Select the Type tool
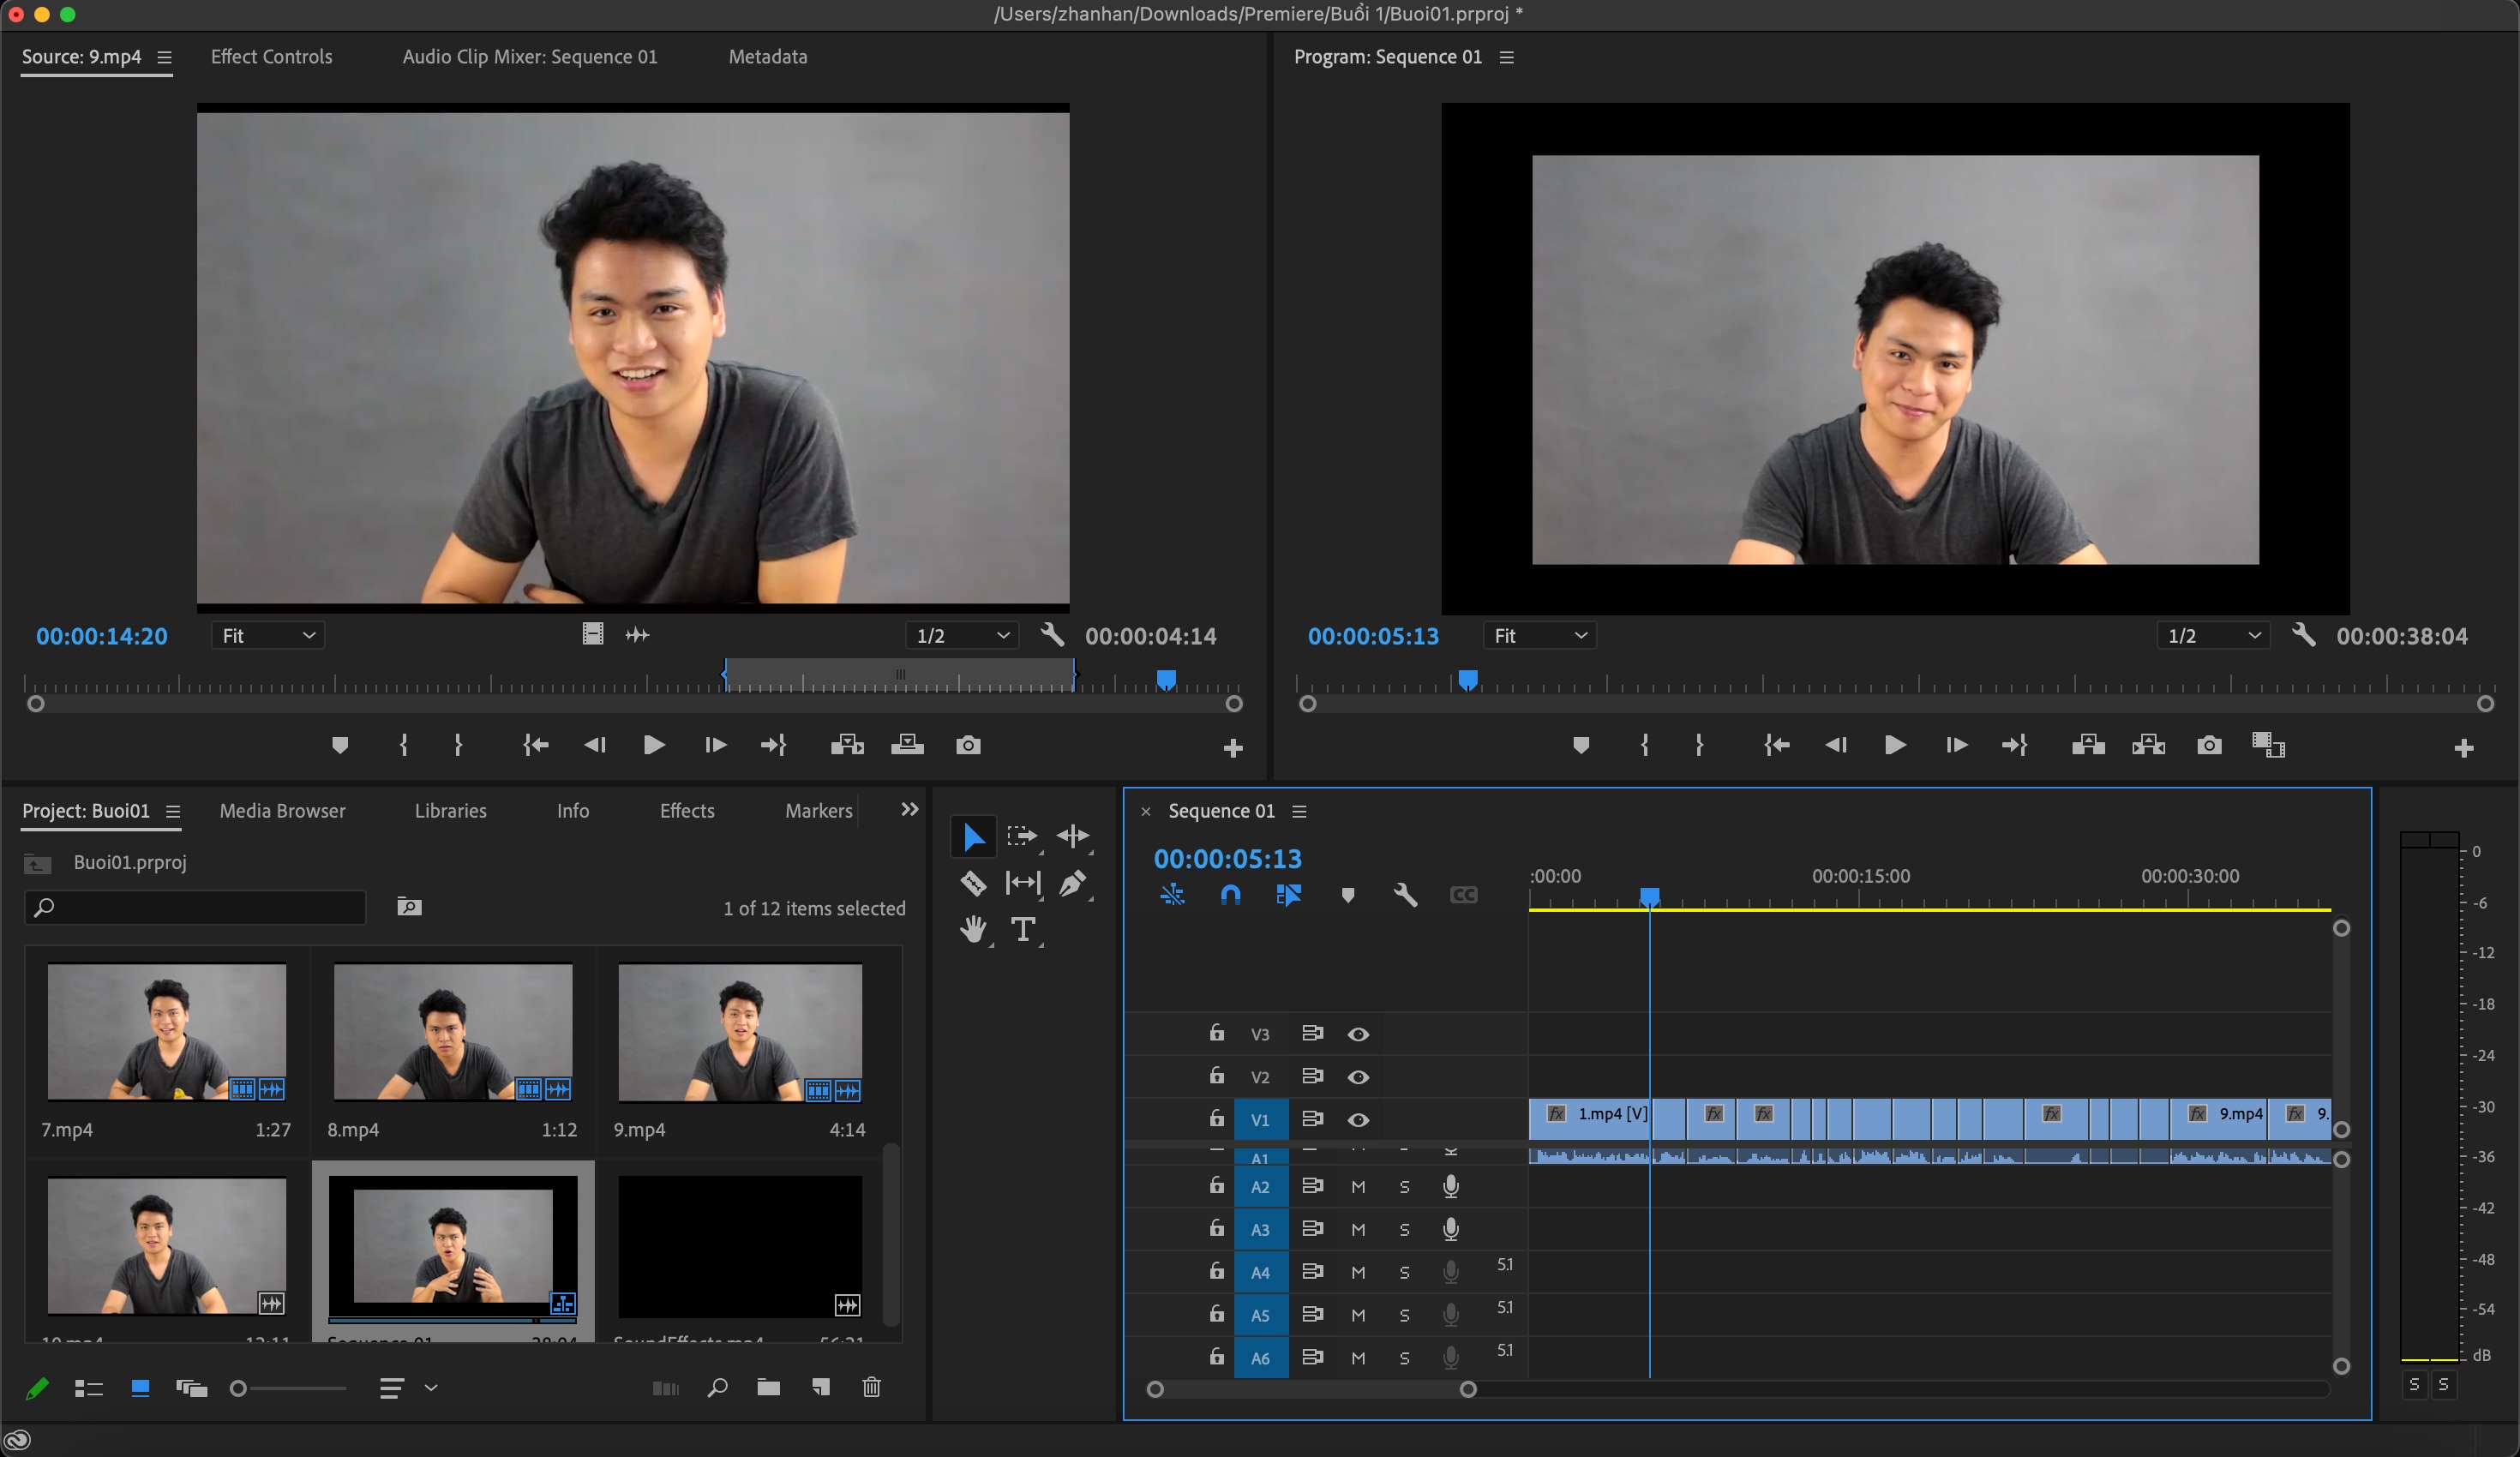 click(x=1022, y=930)
